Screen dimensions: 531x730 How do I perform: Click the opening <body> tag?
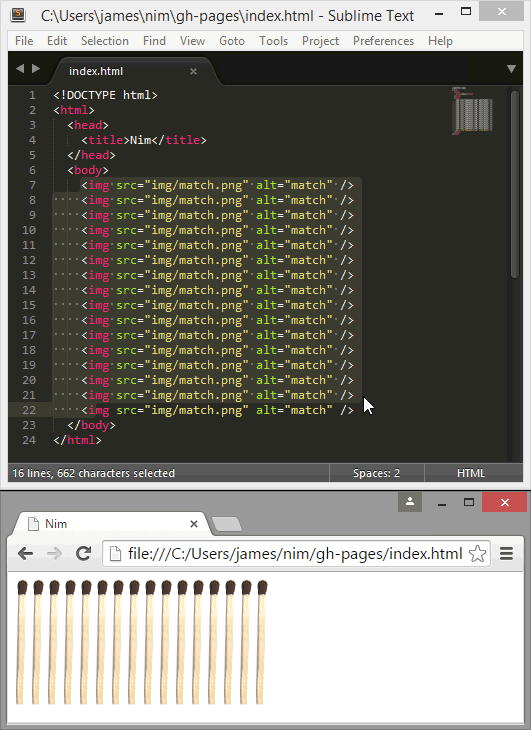coord(88,170)
